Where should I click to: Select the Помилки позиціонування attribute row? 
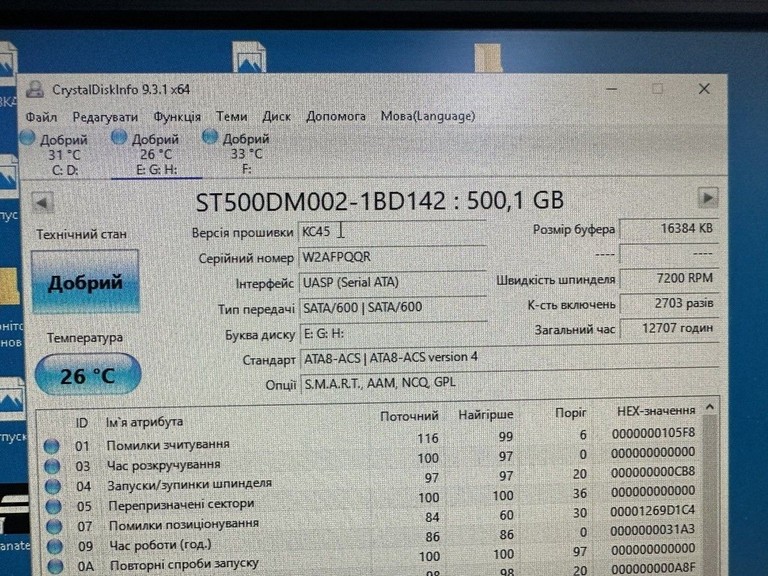(x=370, y=519)
